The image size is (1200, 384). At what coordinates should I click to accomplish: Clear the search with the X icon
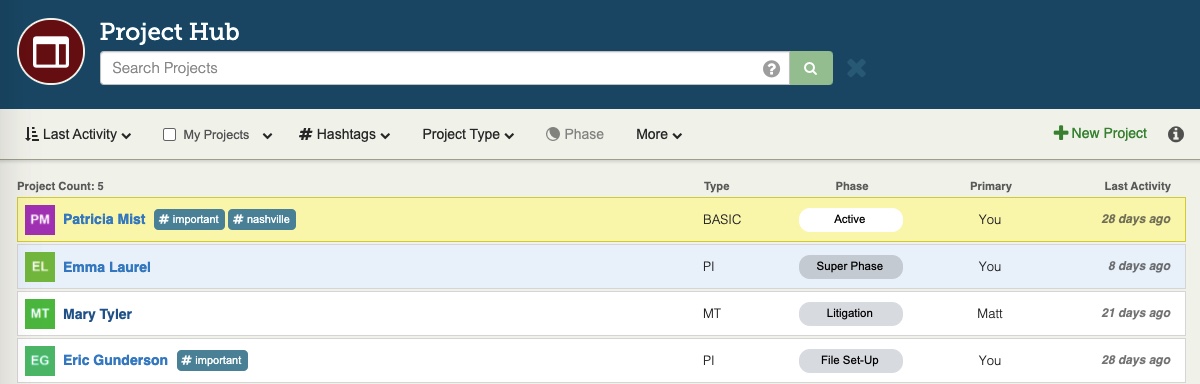pos(856,68)
